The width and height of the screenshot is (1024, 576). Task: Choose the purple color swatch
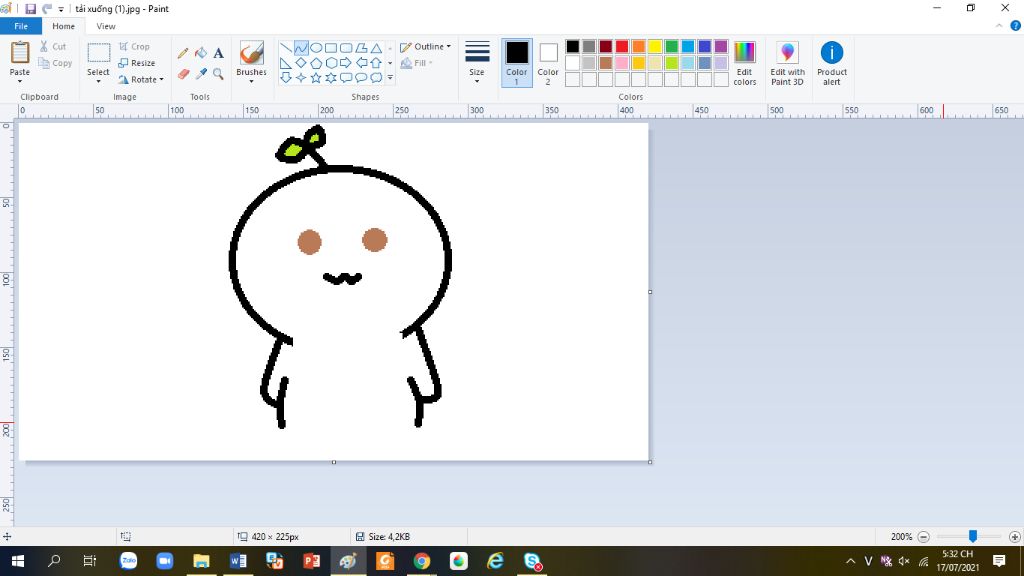[721, 46]
